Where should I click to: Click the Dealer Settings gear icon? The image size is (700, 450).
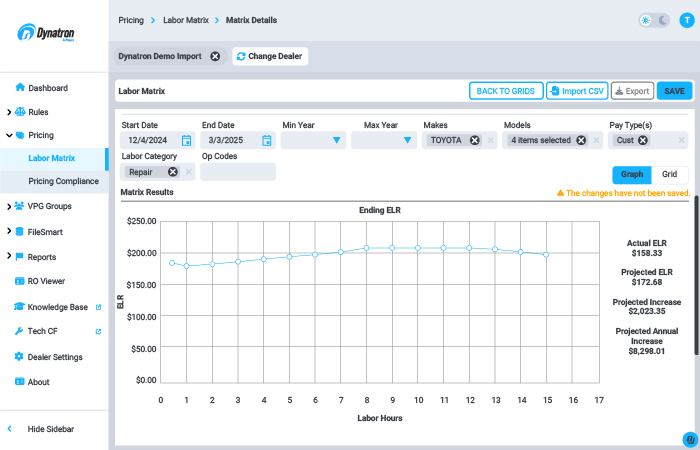(19, 356)
